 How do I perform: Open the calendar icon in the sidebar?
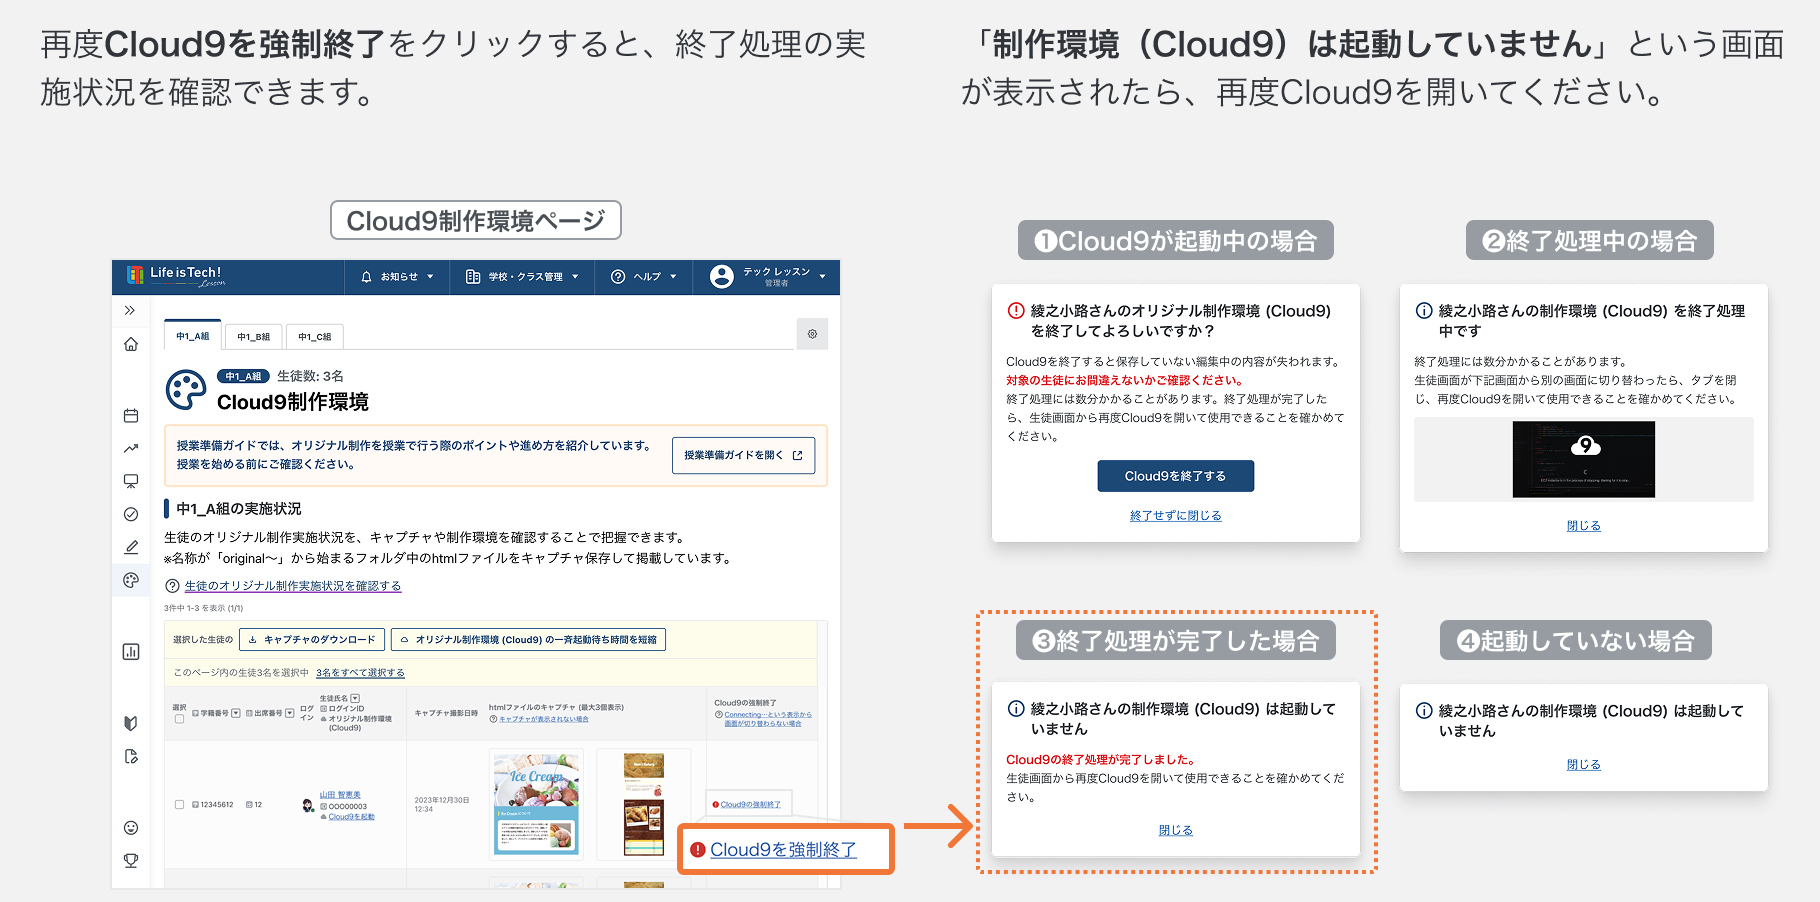coord(131,415)
